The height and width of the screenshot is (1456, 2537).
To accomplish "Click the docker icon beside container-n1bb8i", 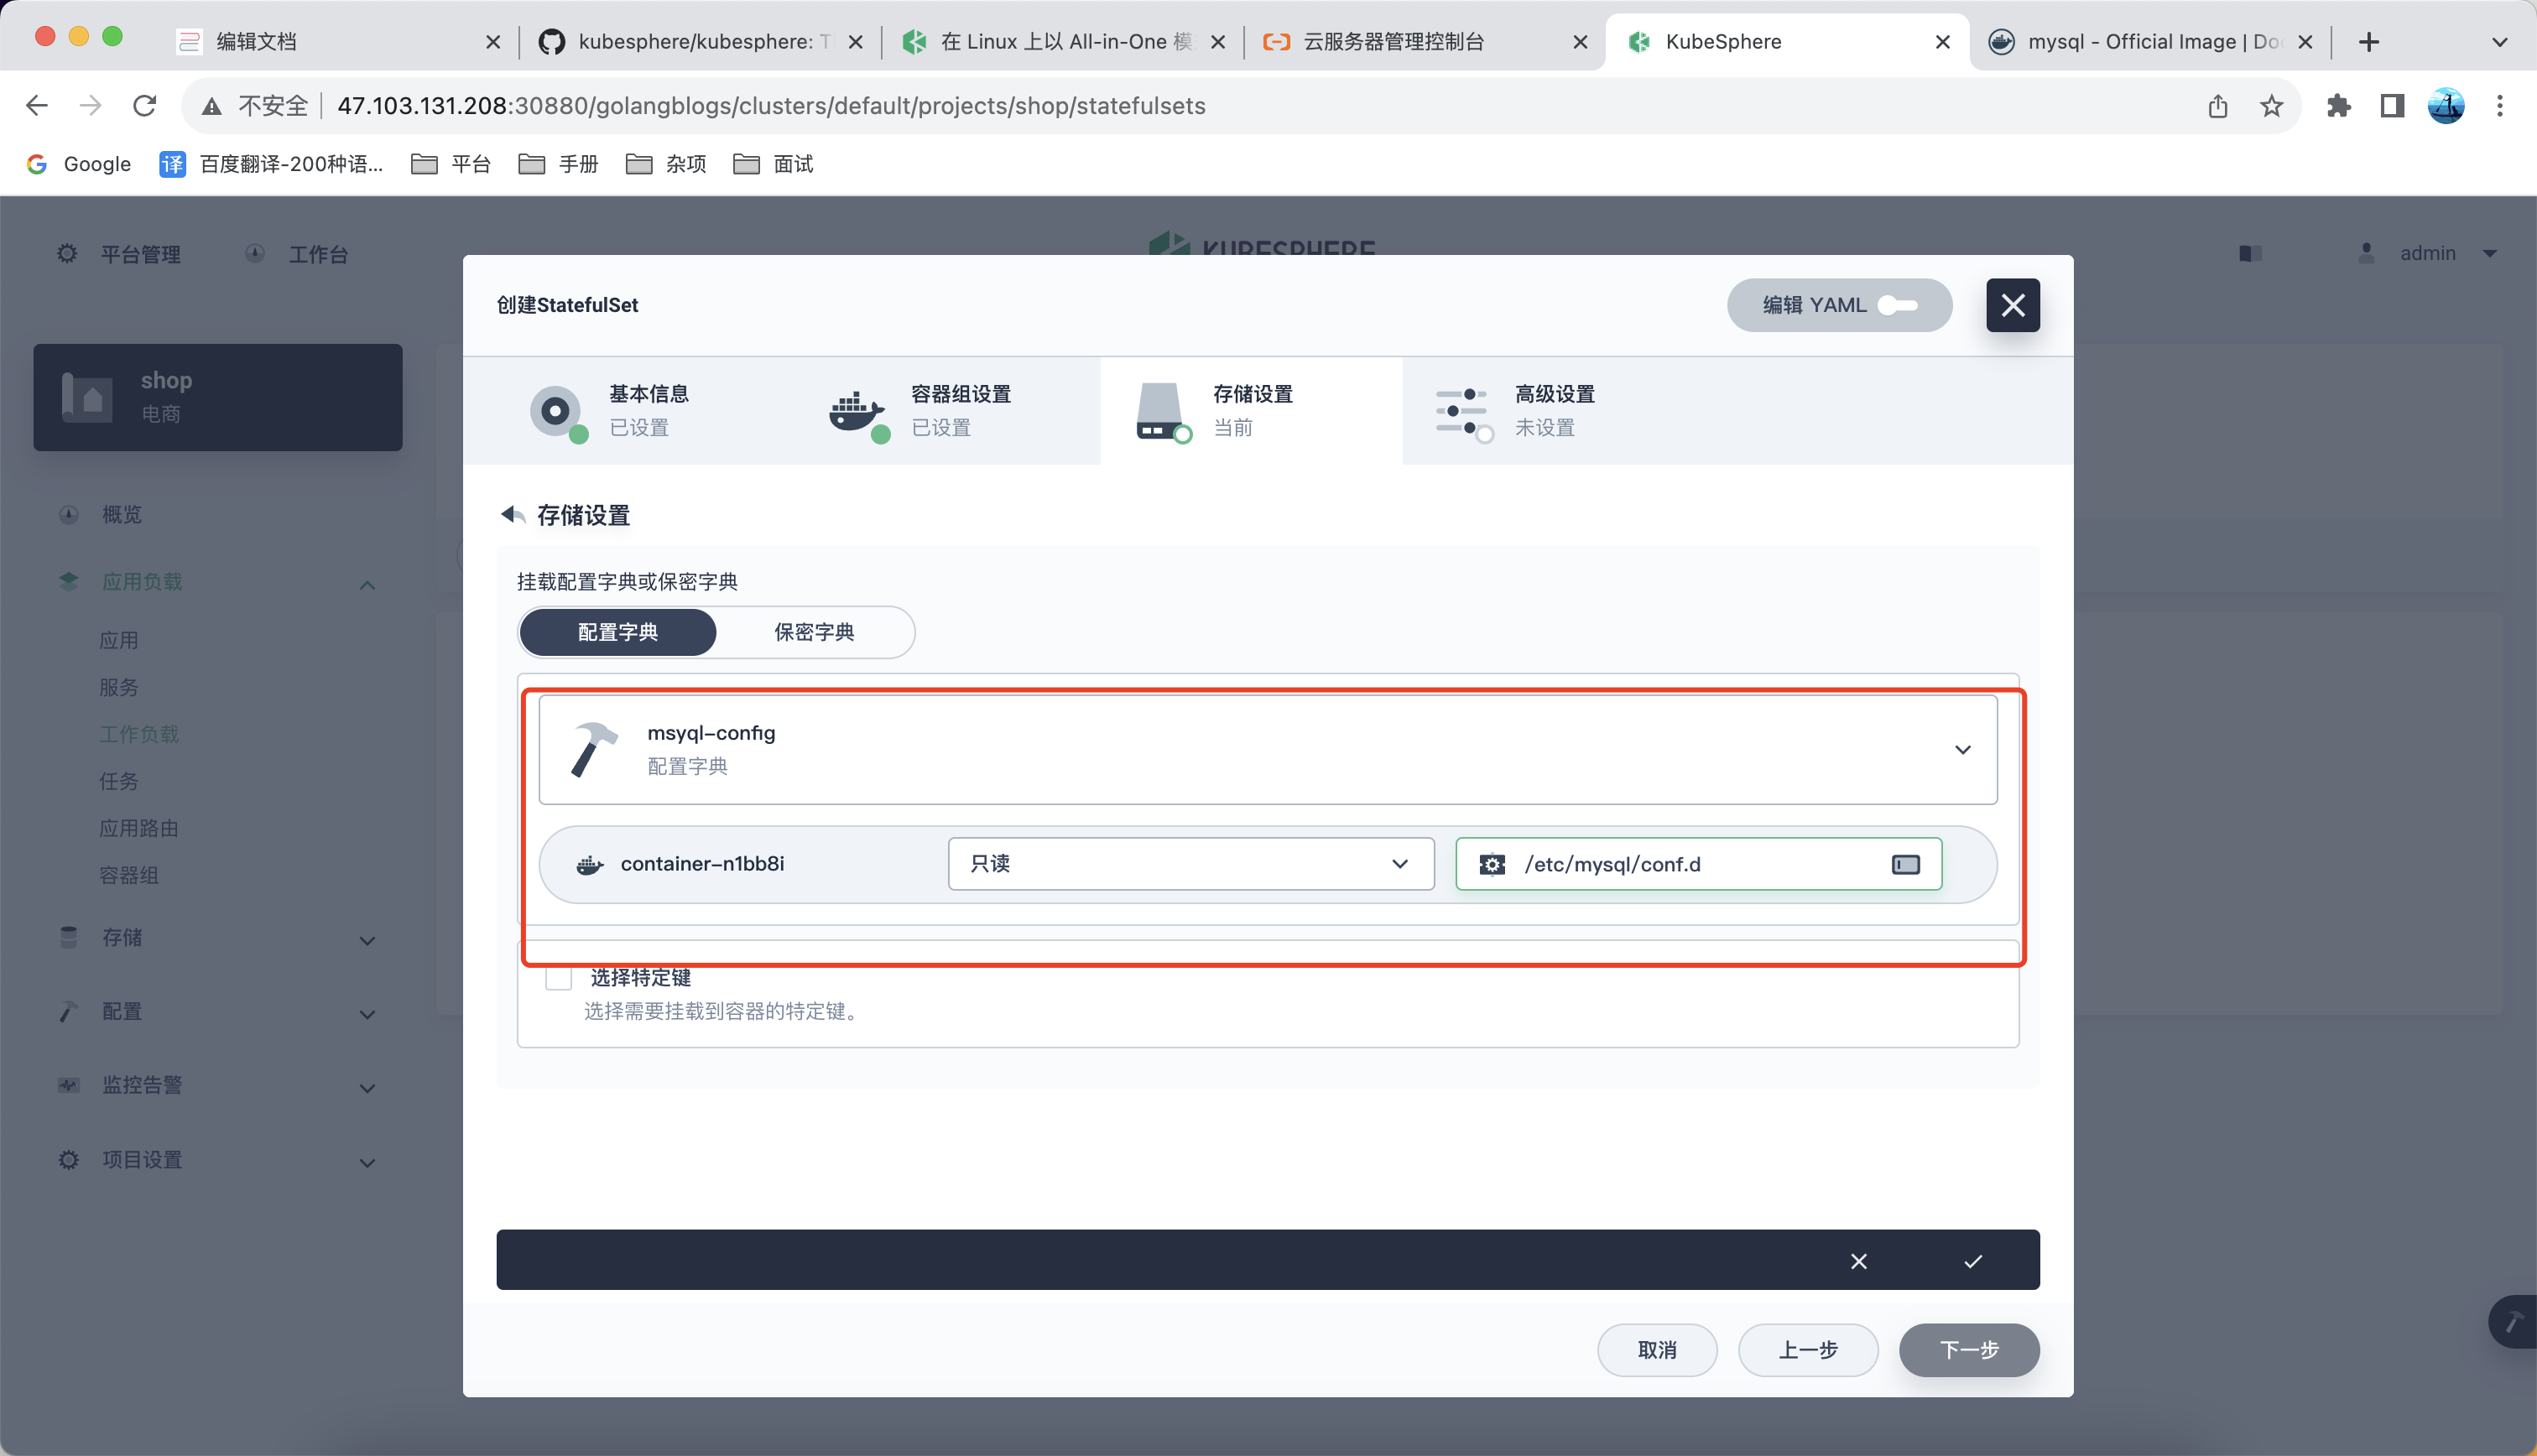I will point(590,864).
